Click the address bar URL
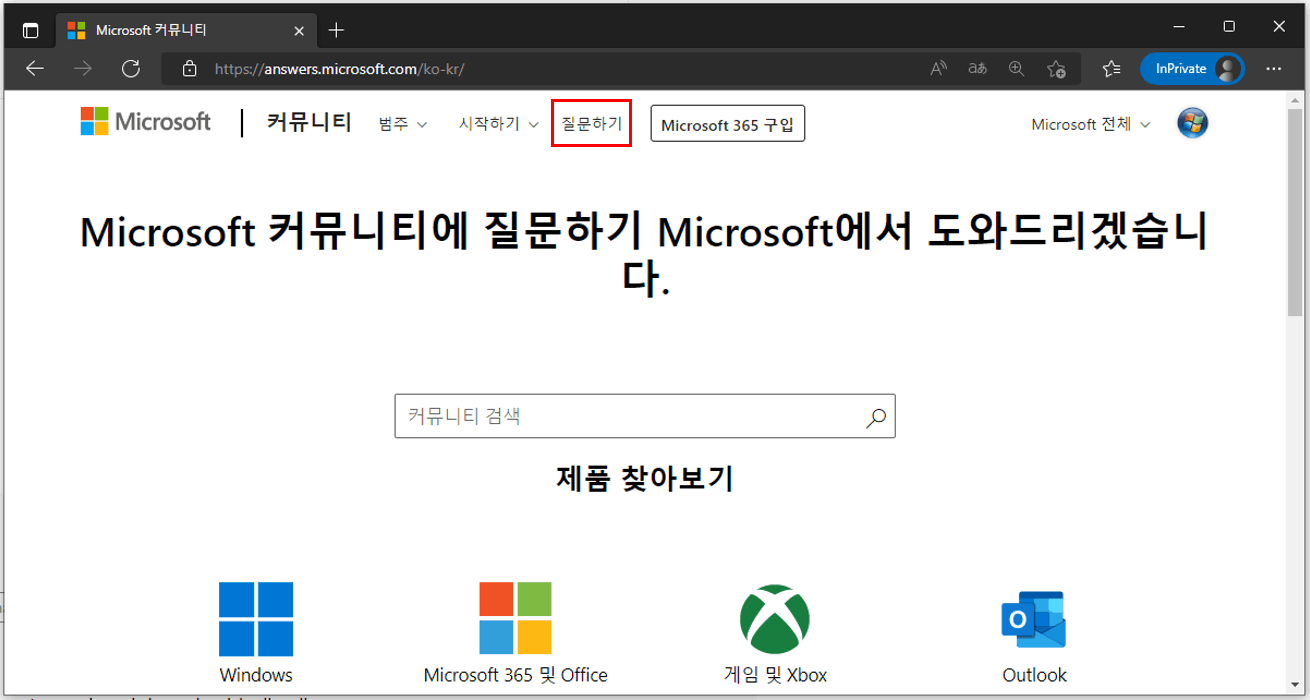The height and width of the screenshot is (700, 1310). pos(340,69)
